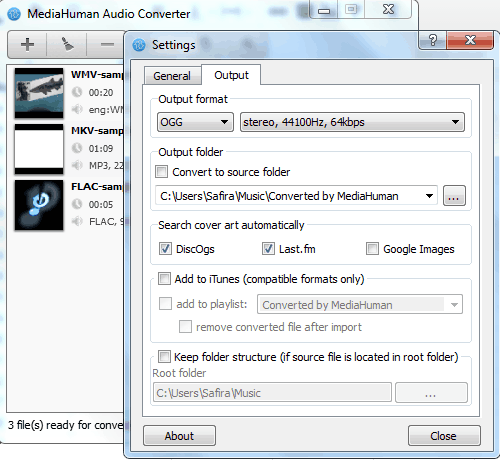Screen dimensions: 500x460
Task: Open the OGG output format dropdown
Action: point(195,122)
